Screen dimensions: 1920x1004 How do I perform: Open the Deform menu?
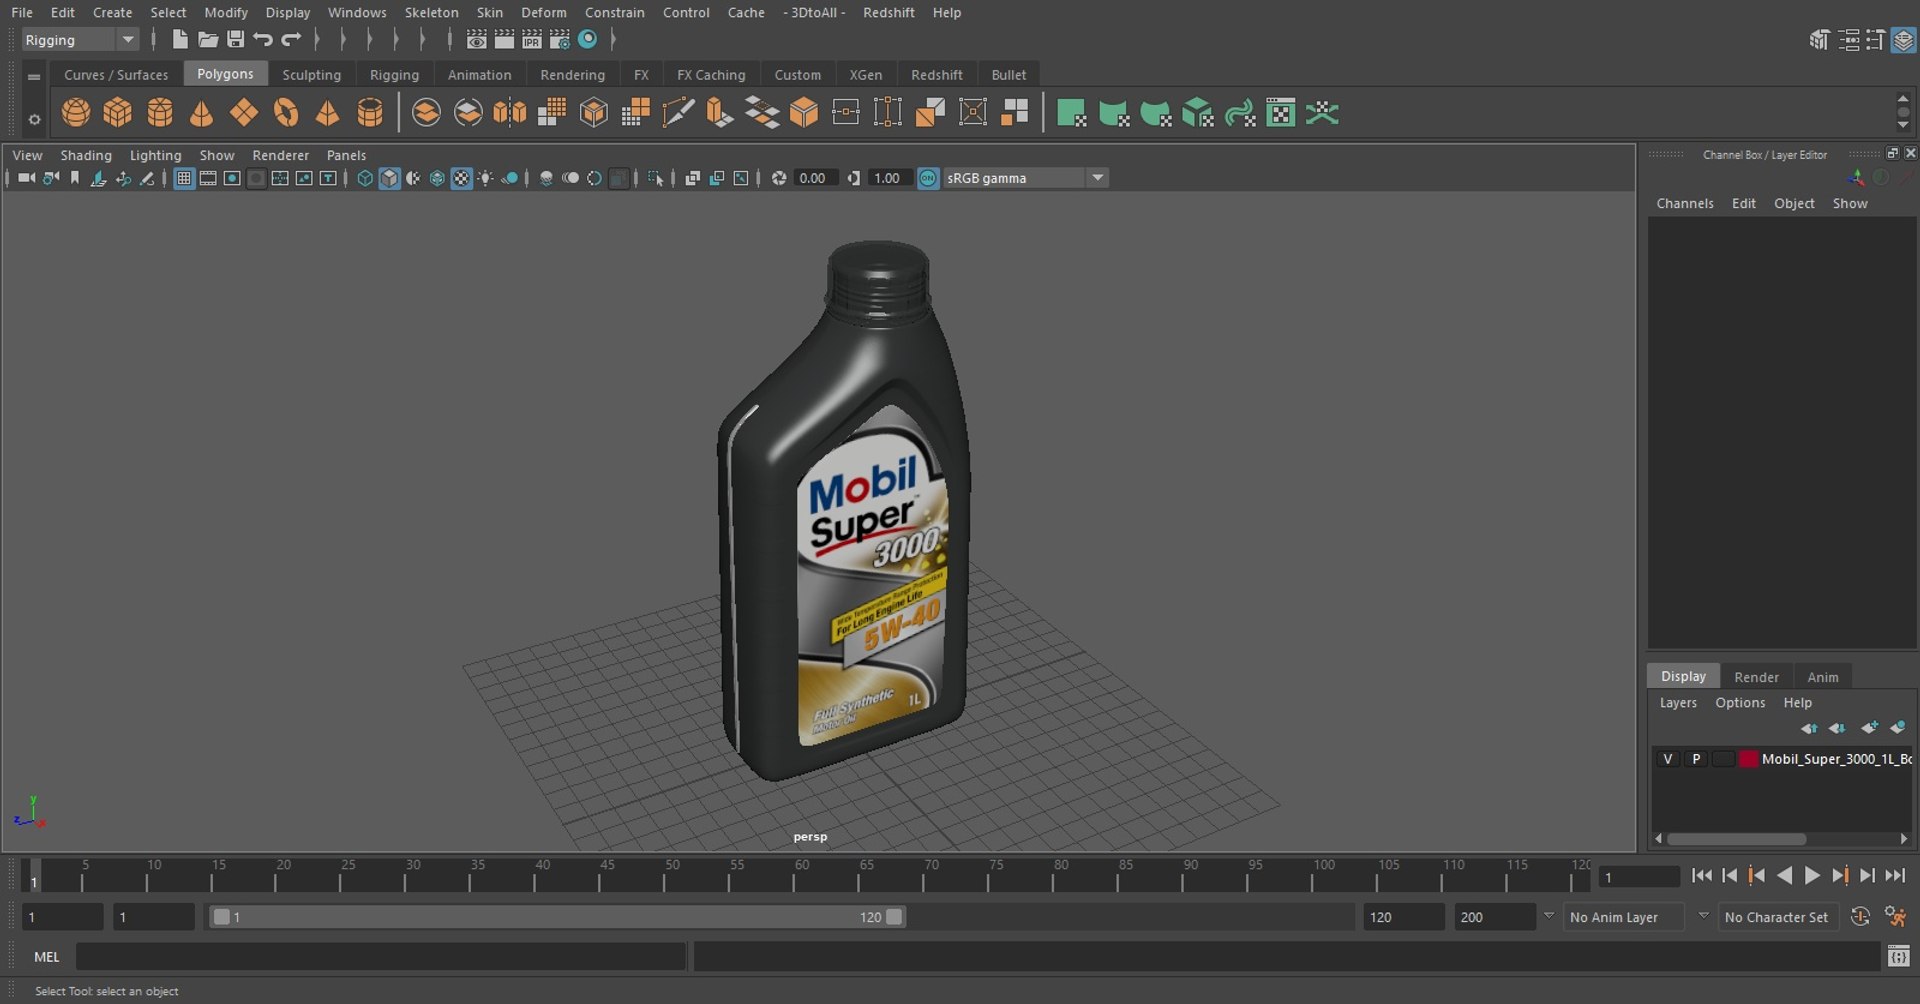543,12
